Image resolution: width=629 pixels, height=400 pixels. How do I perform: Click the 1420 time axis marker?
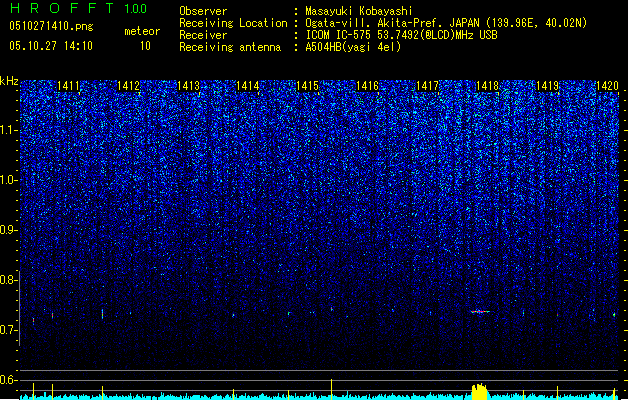point(607,86)
